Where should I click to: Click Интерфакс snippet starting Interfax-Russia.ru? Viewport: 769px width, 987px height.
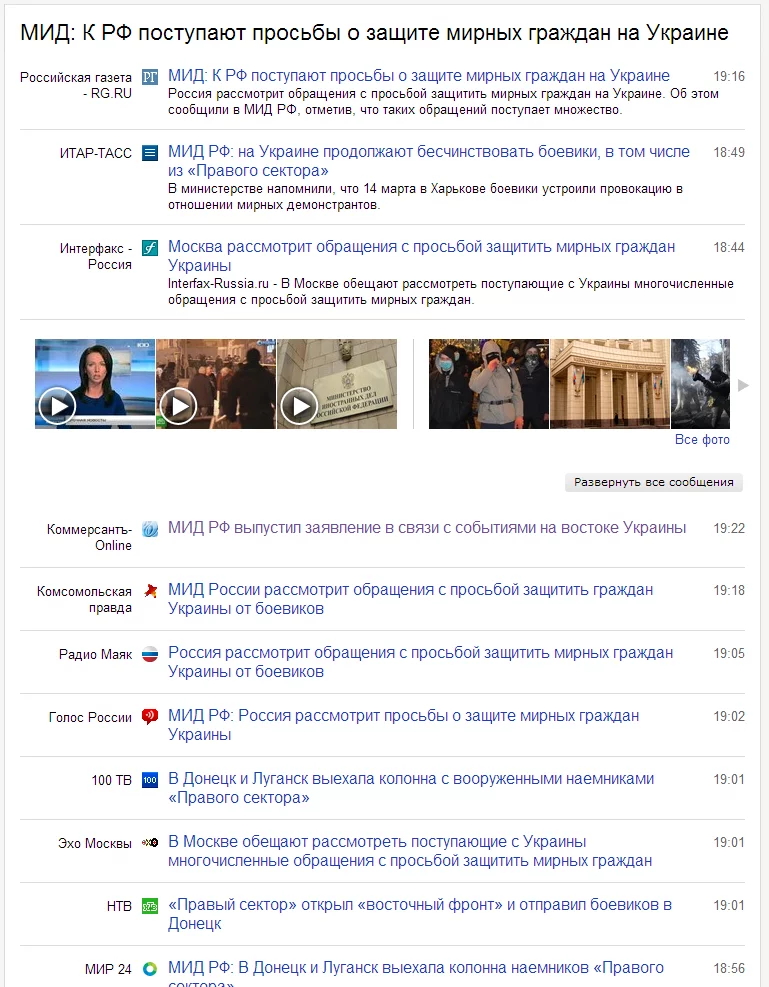(x=451, y=292)
